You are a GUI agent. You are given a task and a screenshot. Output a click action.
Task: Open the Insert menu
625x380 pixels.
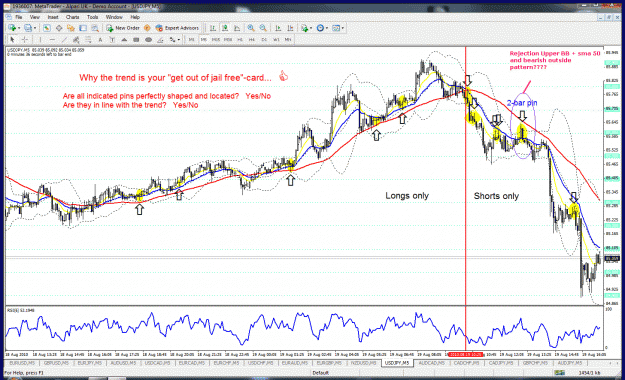[x=53, y=17]
